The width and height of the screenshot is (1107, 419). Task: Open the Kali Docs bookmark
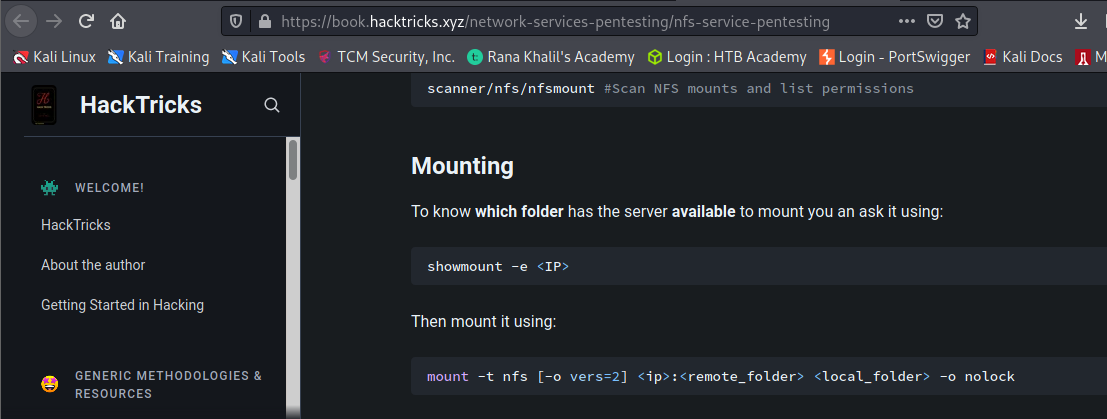pos(1023,57)
